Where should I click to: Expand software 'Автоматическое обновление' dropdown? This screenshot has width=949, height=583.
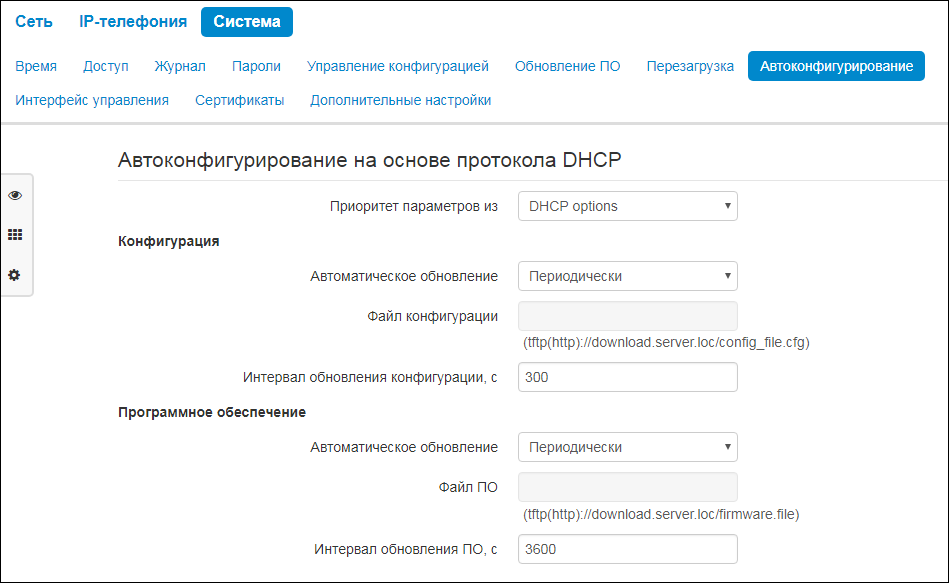coord(627,447)
